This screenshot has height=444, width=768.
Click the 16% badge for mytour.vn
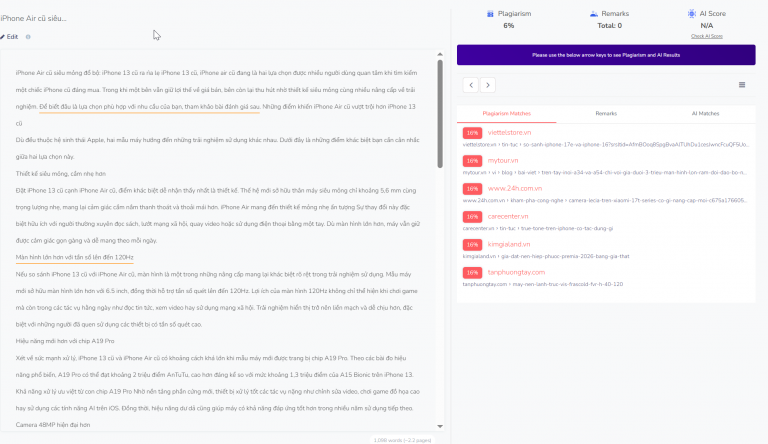click(472, 161)
